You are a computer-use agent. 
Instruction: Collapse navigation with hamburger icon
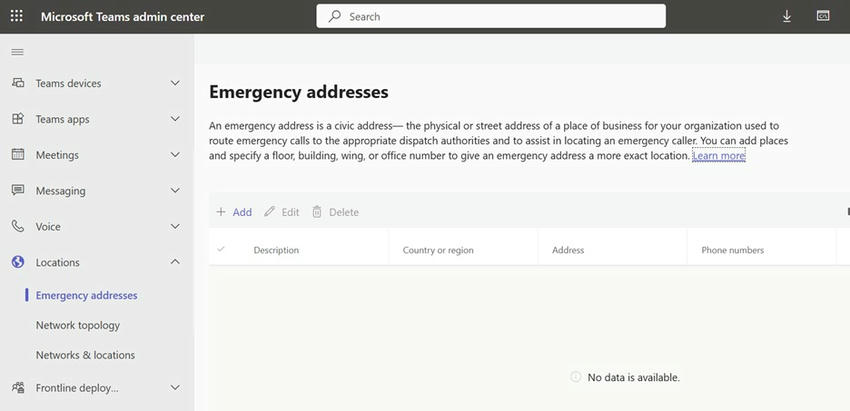point(17,52)
